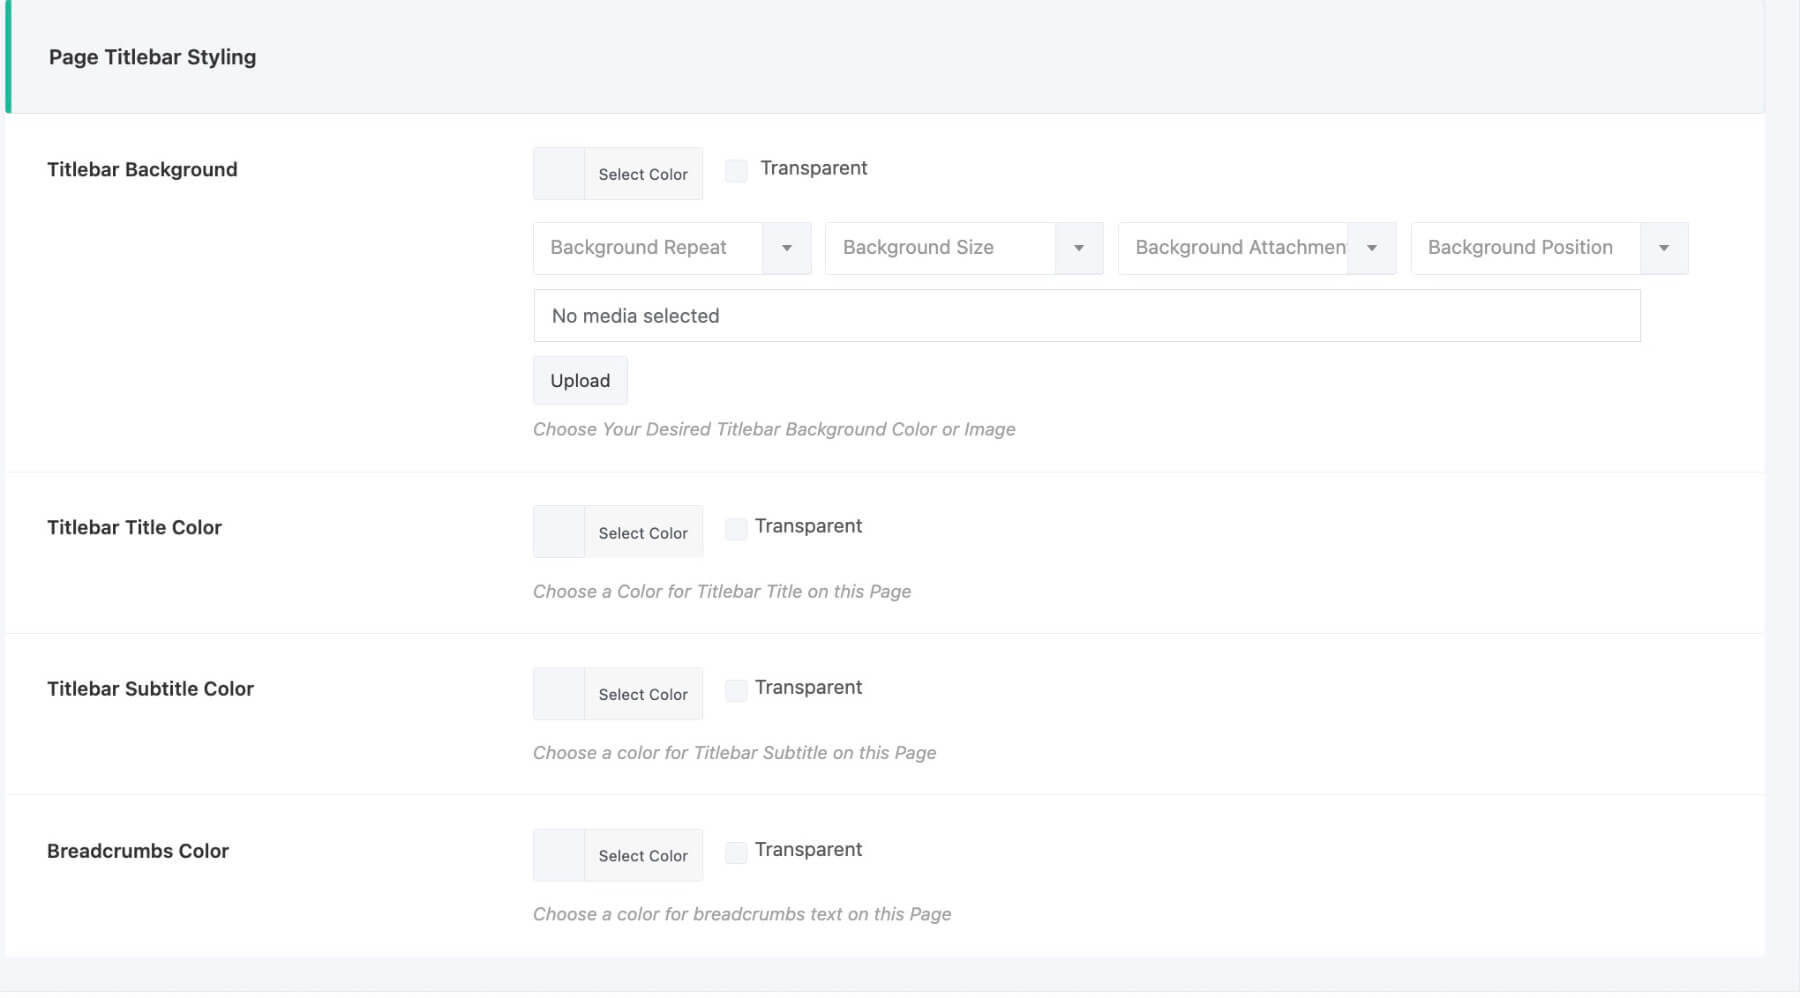Image resolution: width=1800 pixels, height=998 pixels.
Task: Check Transparent for Titlebar Background
Action: (736, 170)
